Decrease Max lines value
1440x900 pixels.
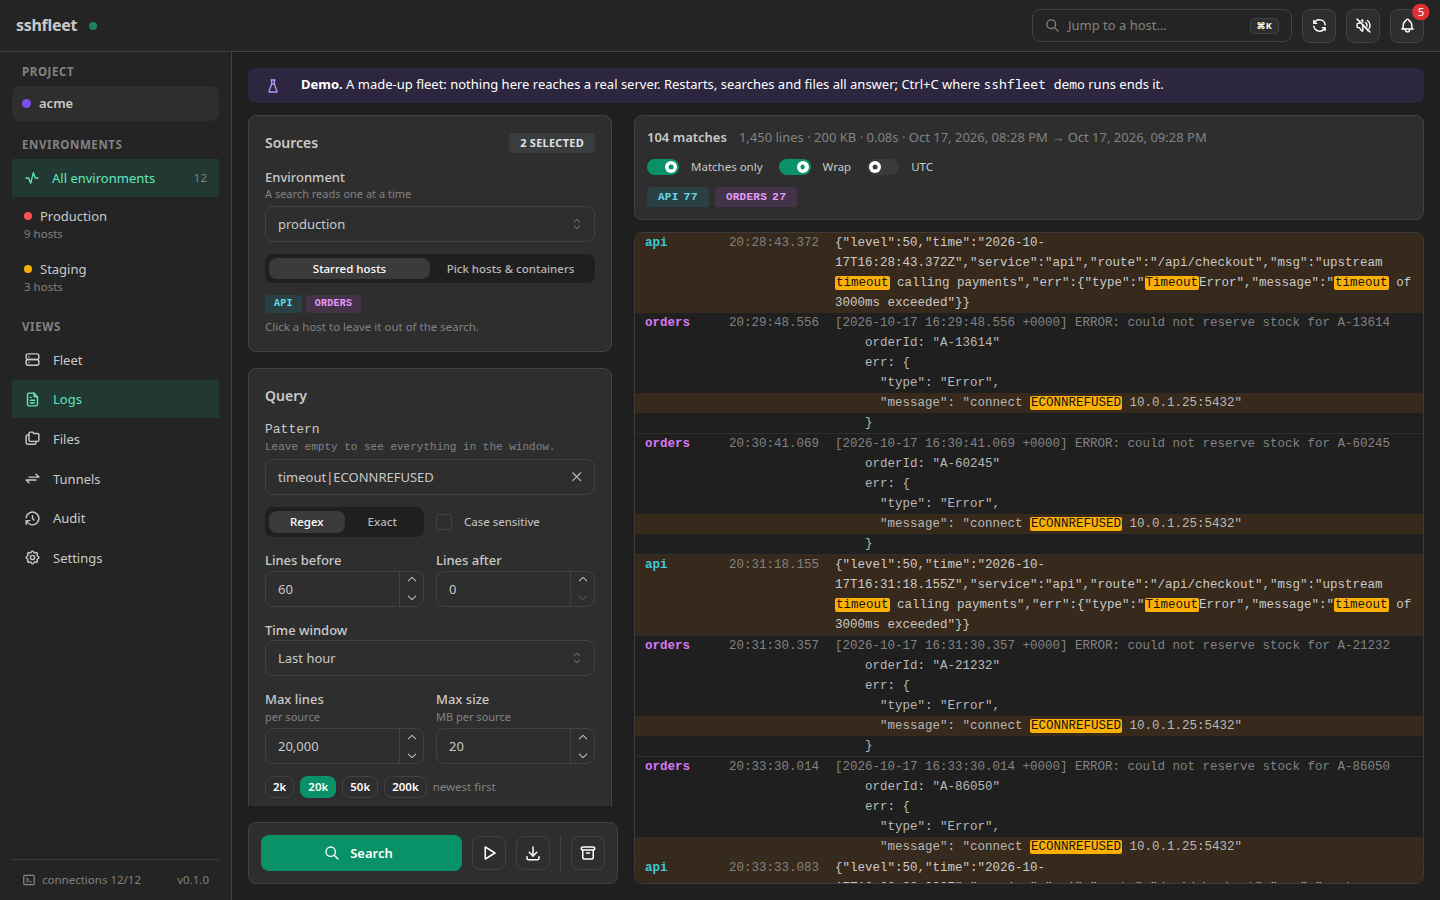click(412, 755)
